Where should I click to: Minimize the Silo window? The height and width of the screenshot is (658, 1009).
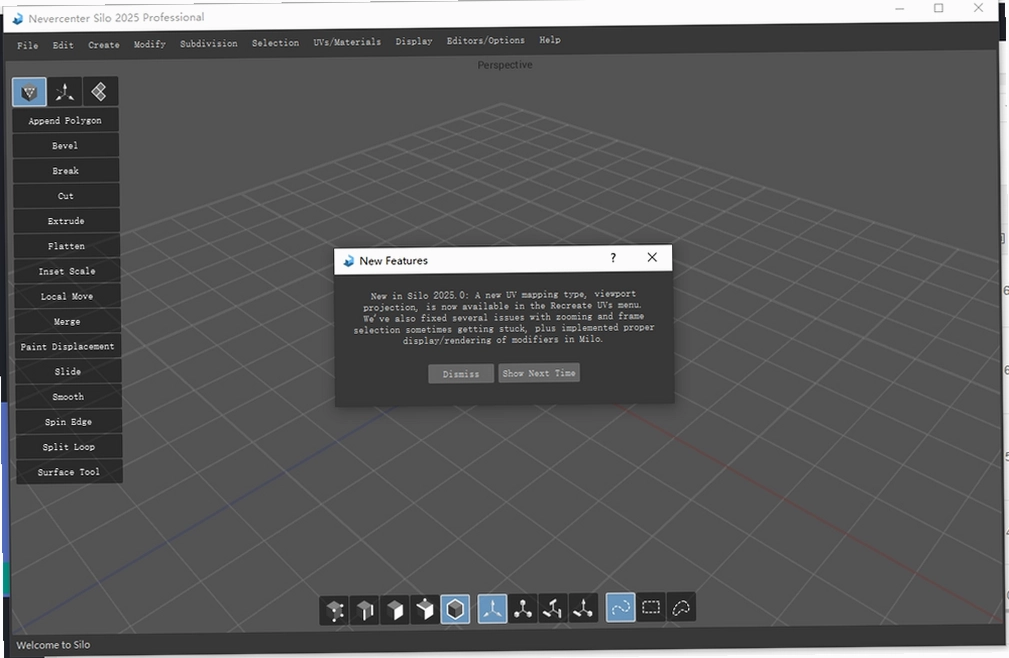tap(900, 9)
